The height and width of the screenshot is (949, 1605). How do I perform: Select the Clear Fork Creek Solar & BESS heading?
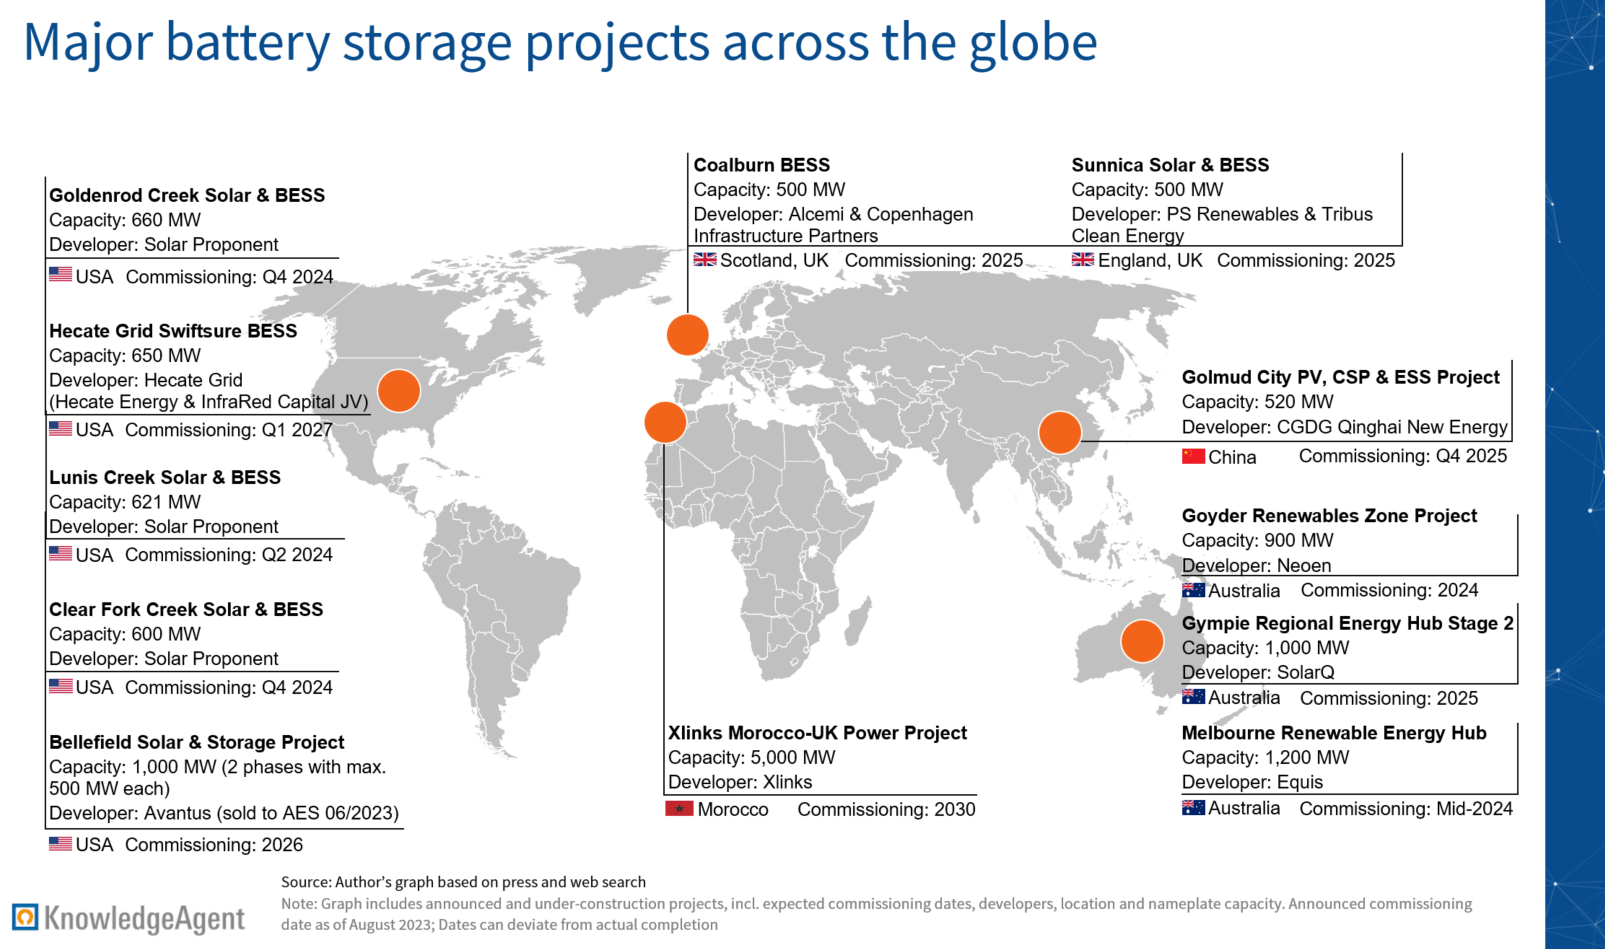pos(186,610)
